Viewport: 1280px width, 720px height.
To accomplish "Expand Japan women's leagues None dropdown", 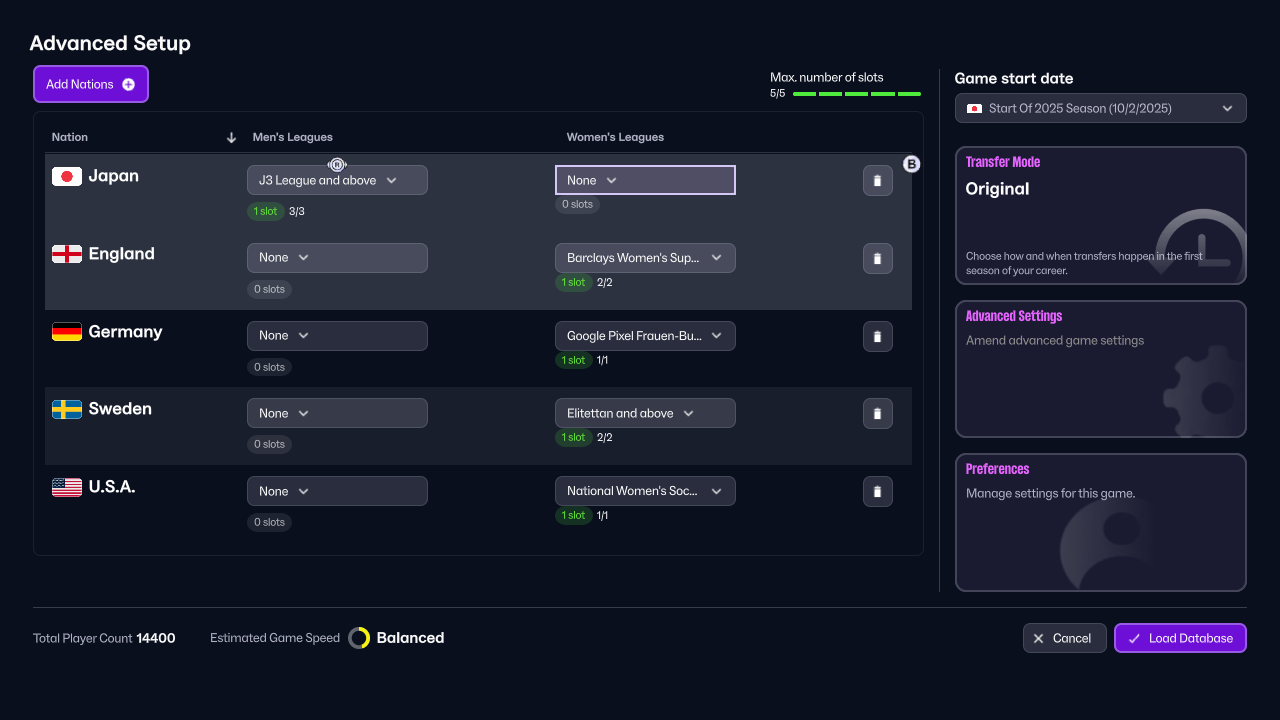I will coord(645,180).
